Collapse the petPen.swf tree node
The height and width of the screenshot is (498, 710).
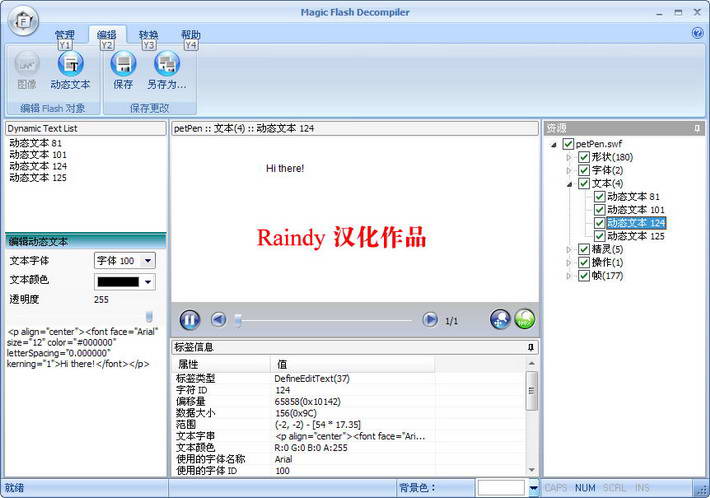(x=553, y=145)
